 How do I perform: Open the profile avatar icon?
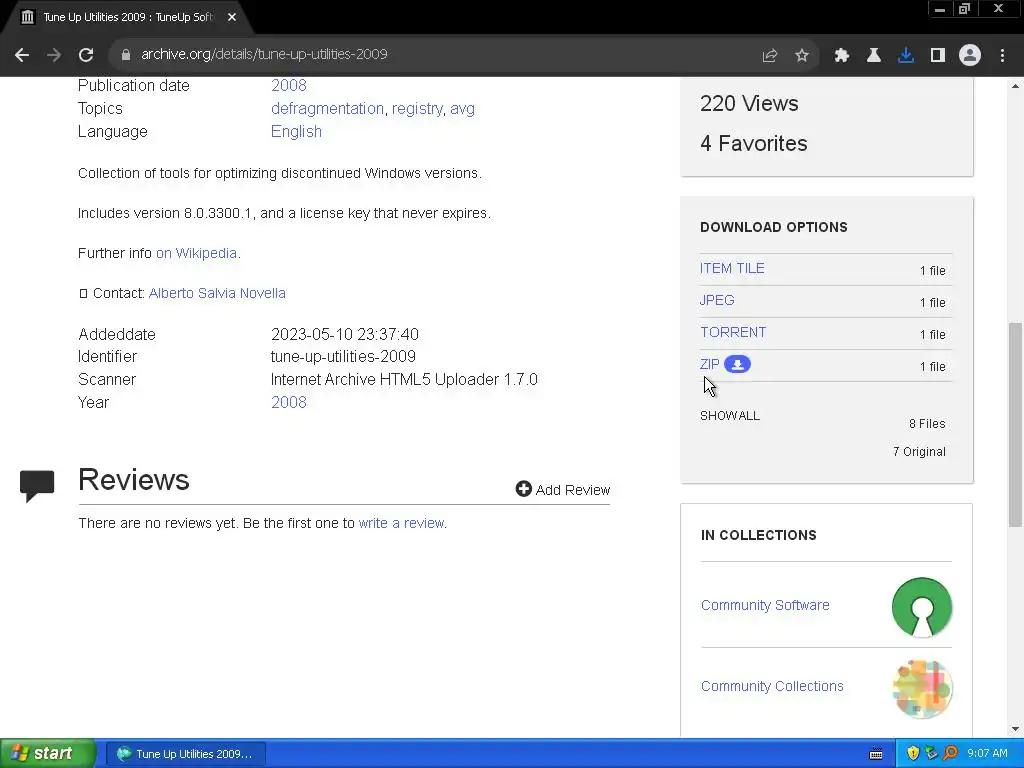[x=970, y=55]
